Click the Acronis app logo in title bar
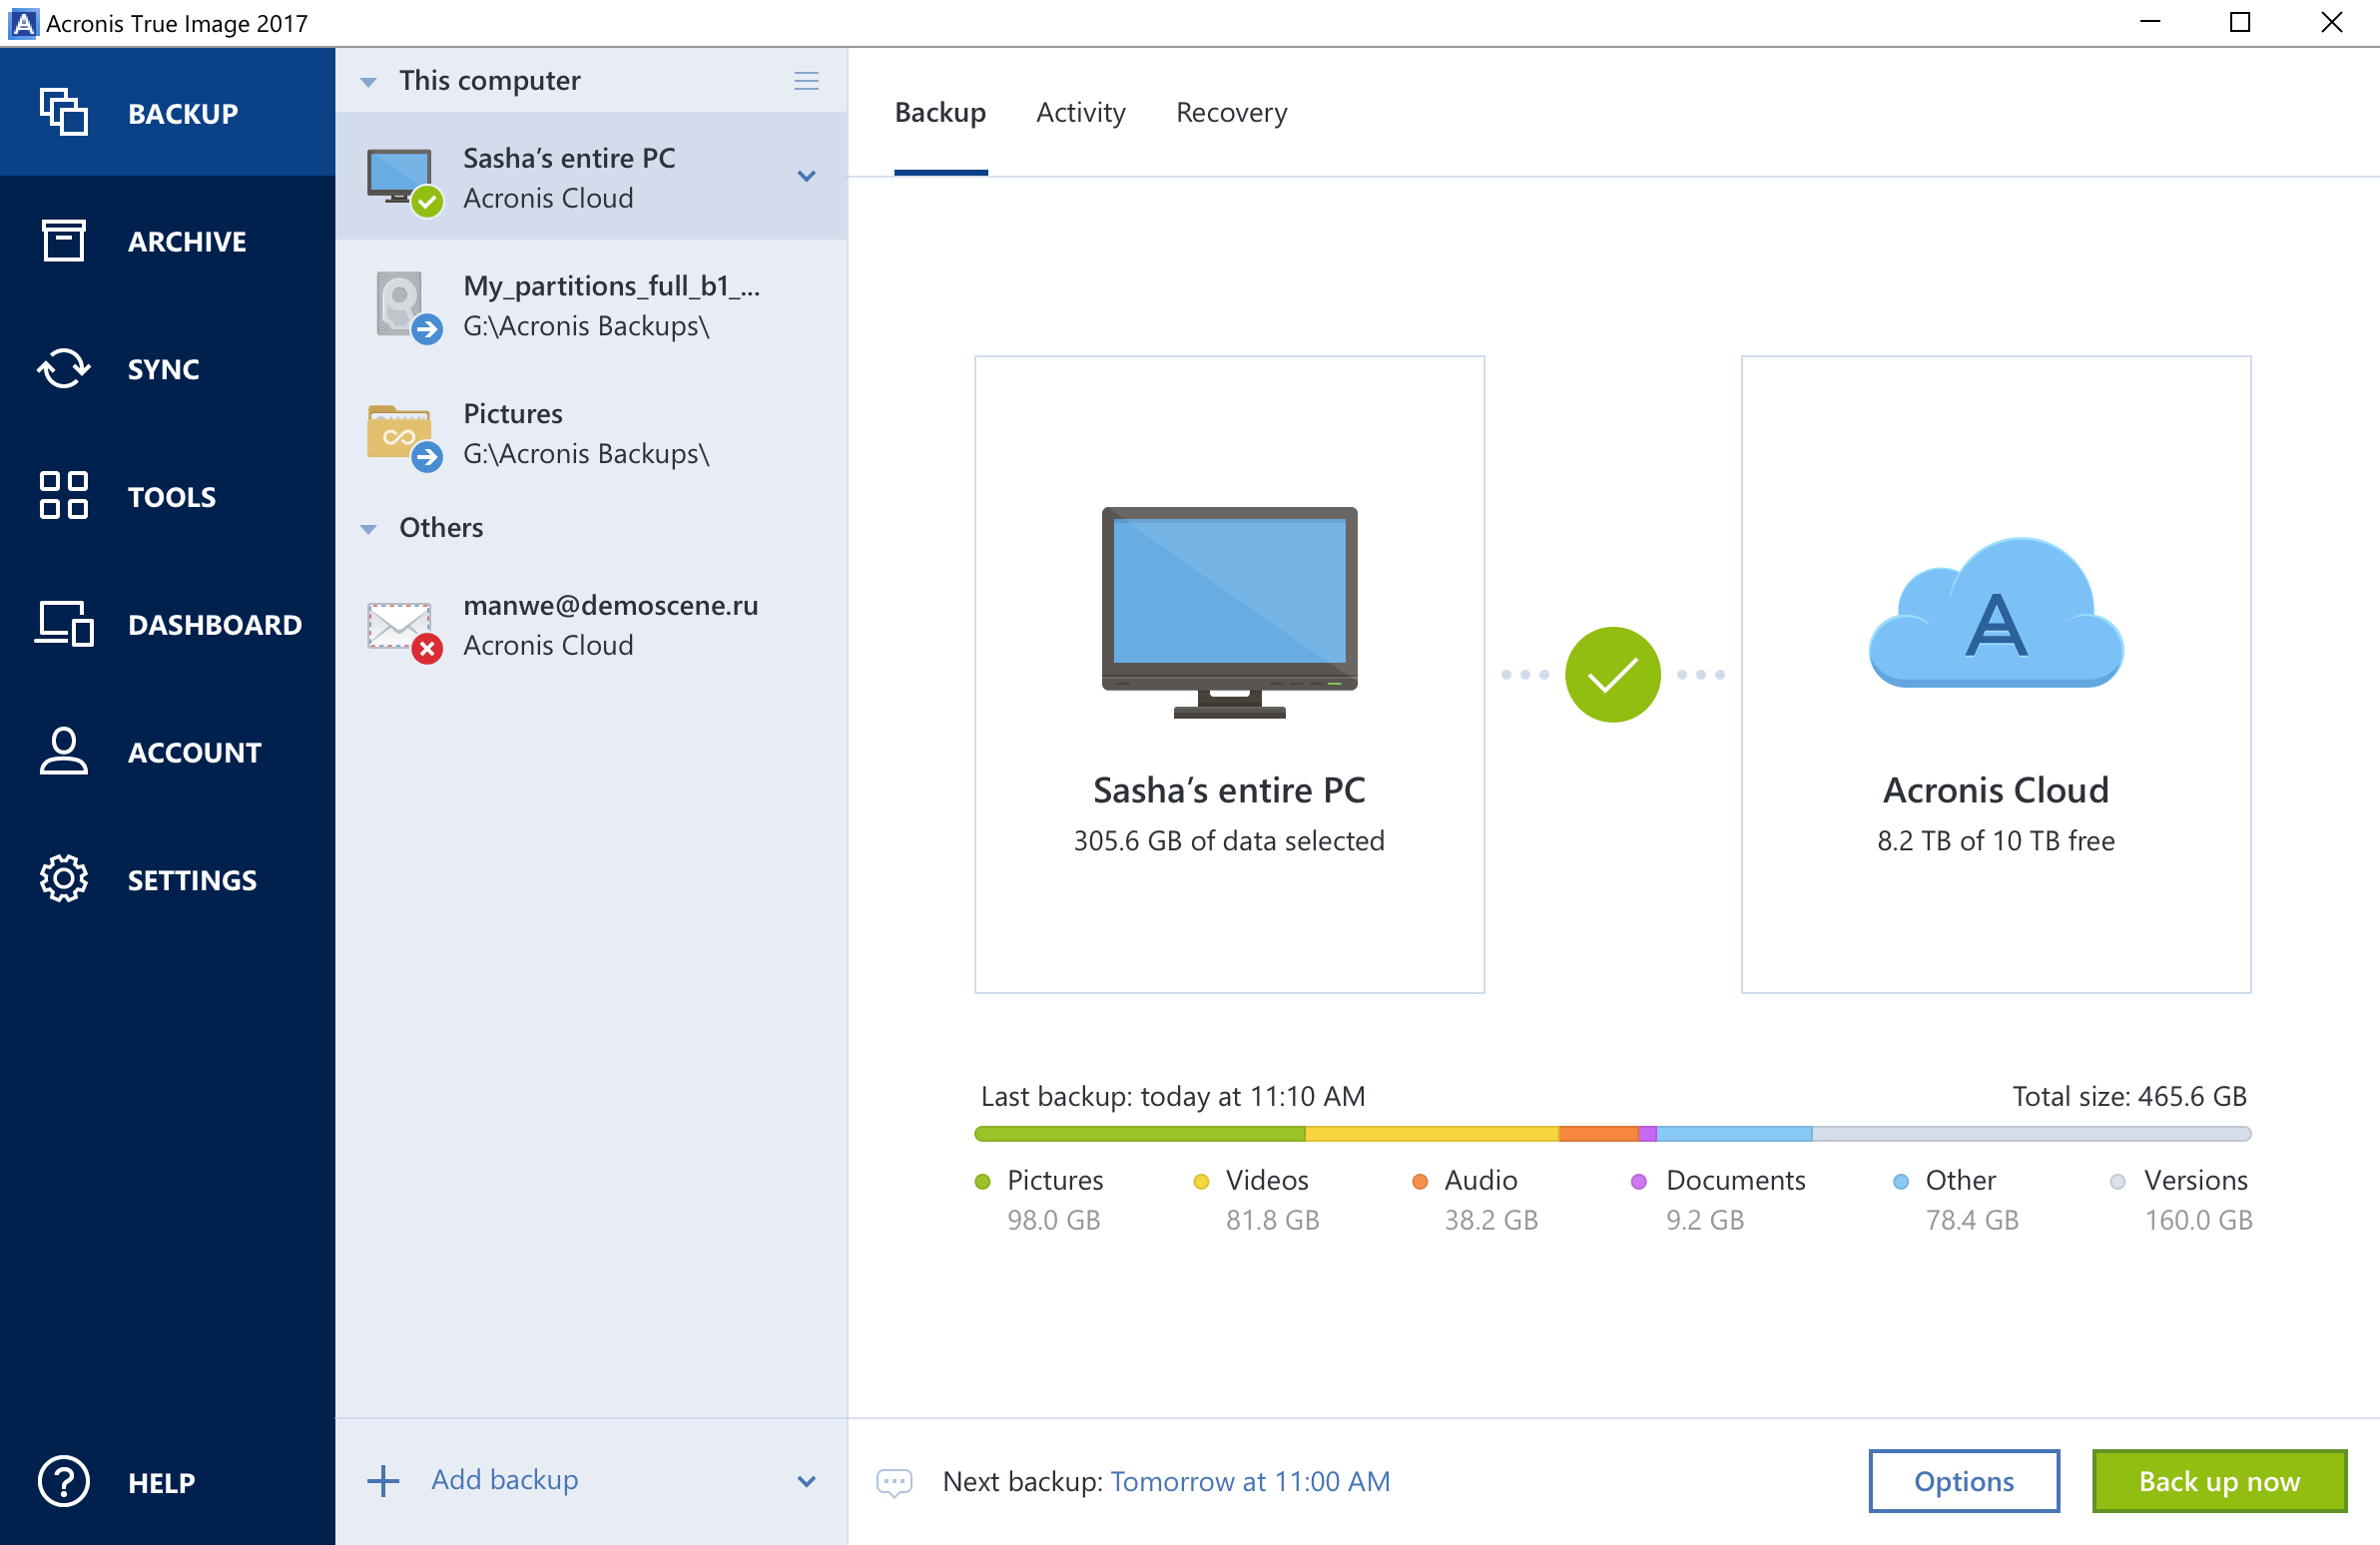Screen dimensions: 2380x1545 (x=22, y=23)
